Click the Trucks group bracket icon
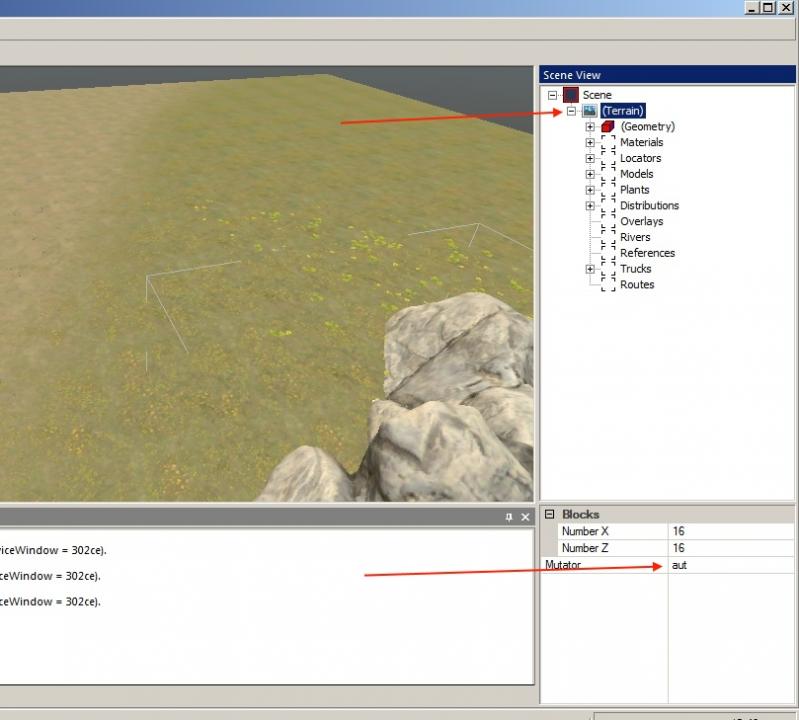 608,269
